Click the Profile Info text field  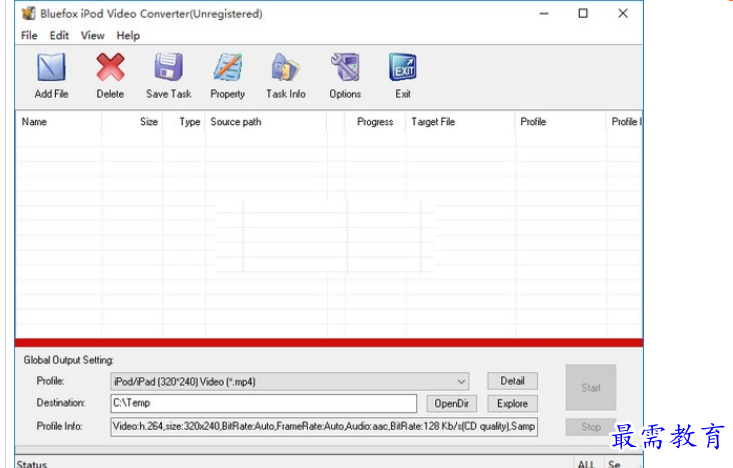324,426
